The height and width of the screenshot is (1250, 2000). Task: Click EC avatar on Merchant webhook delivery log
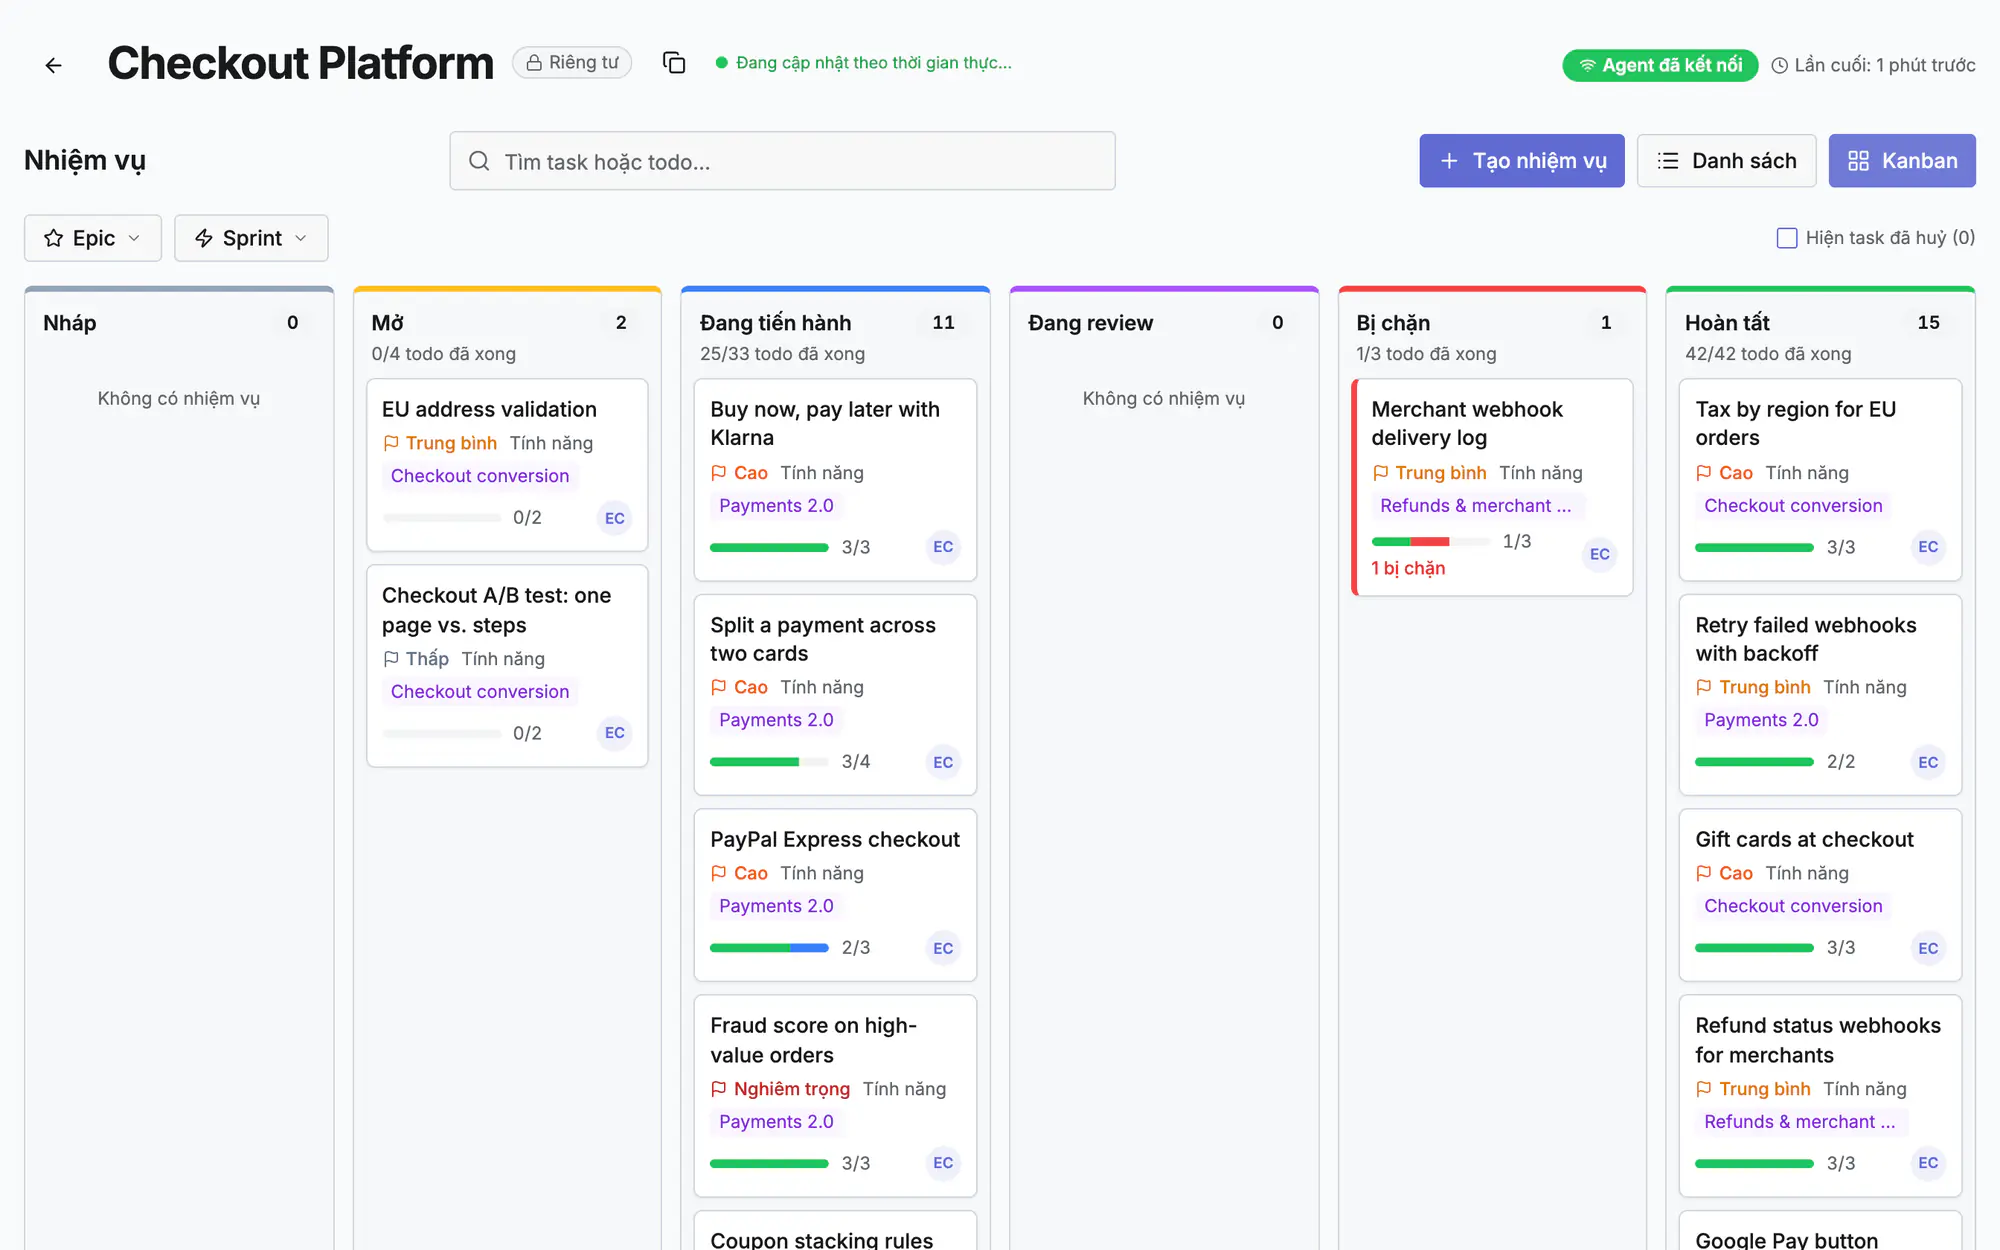click(x=1600, y=554)
